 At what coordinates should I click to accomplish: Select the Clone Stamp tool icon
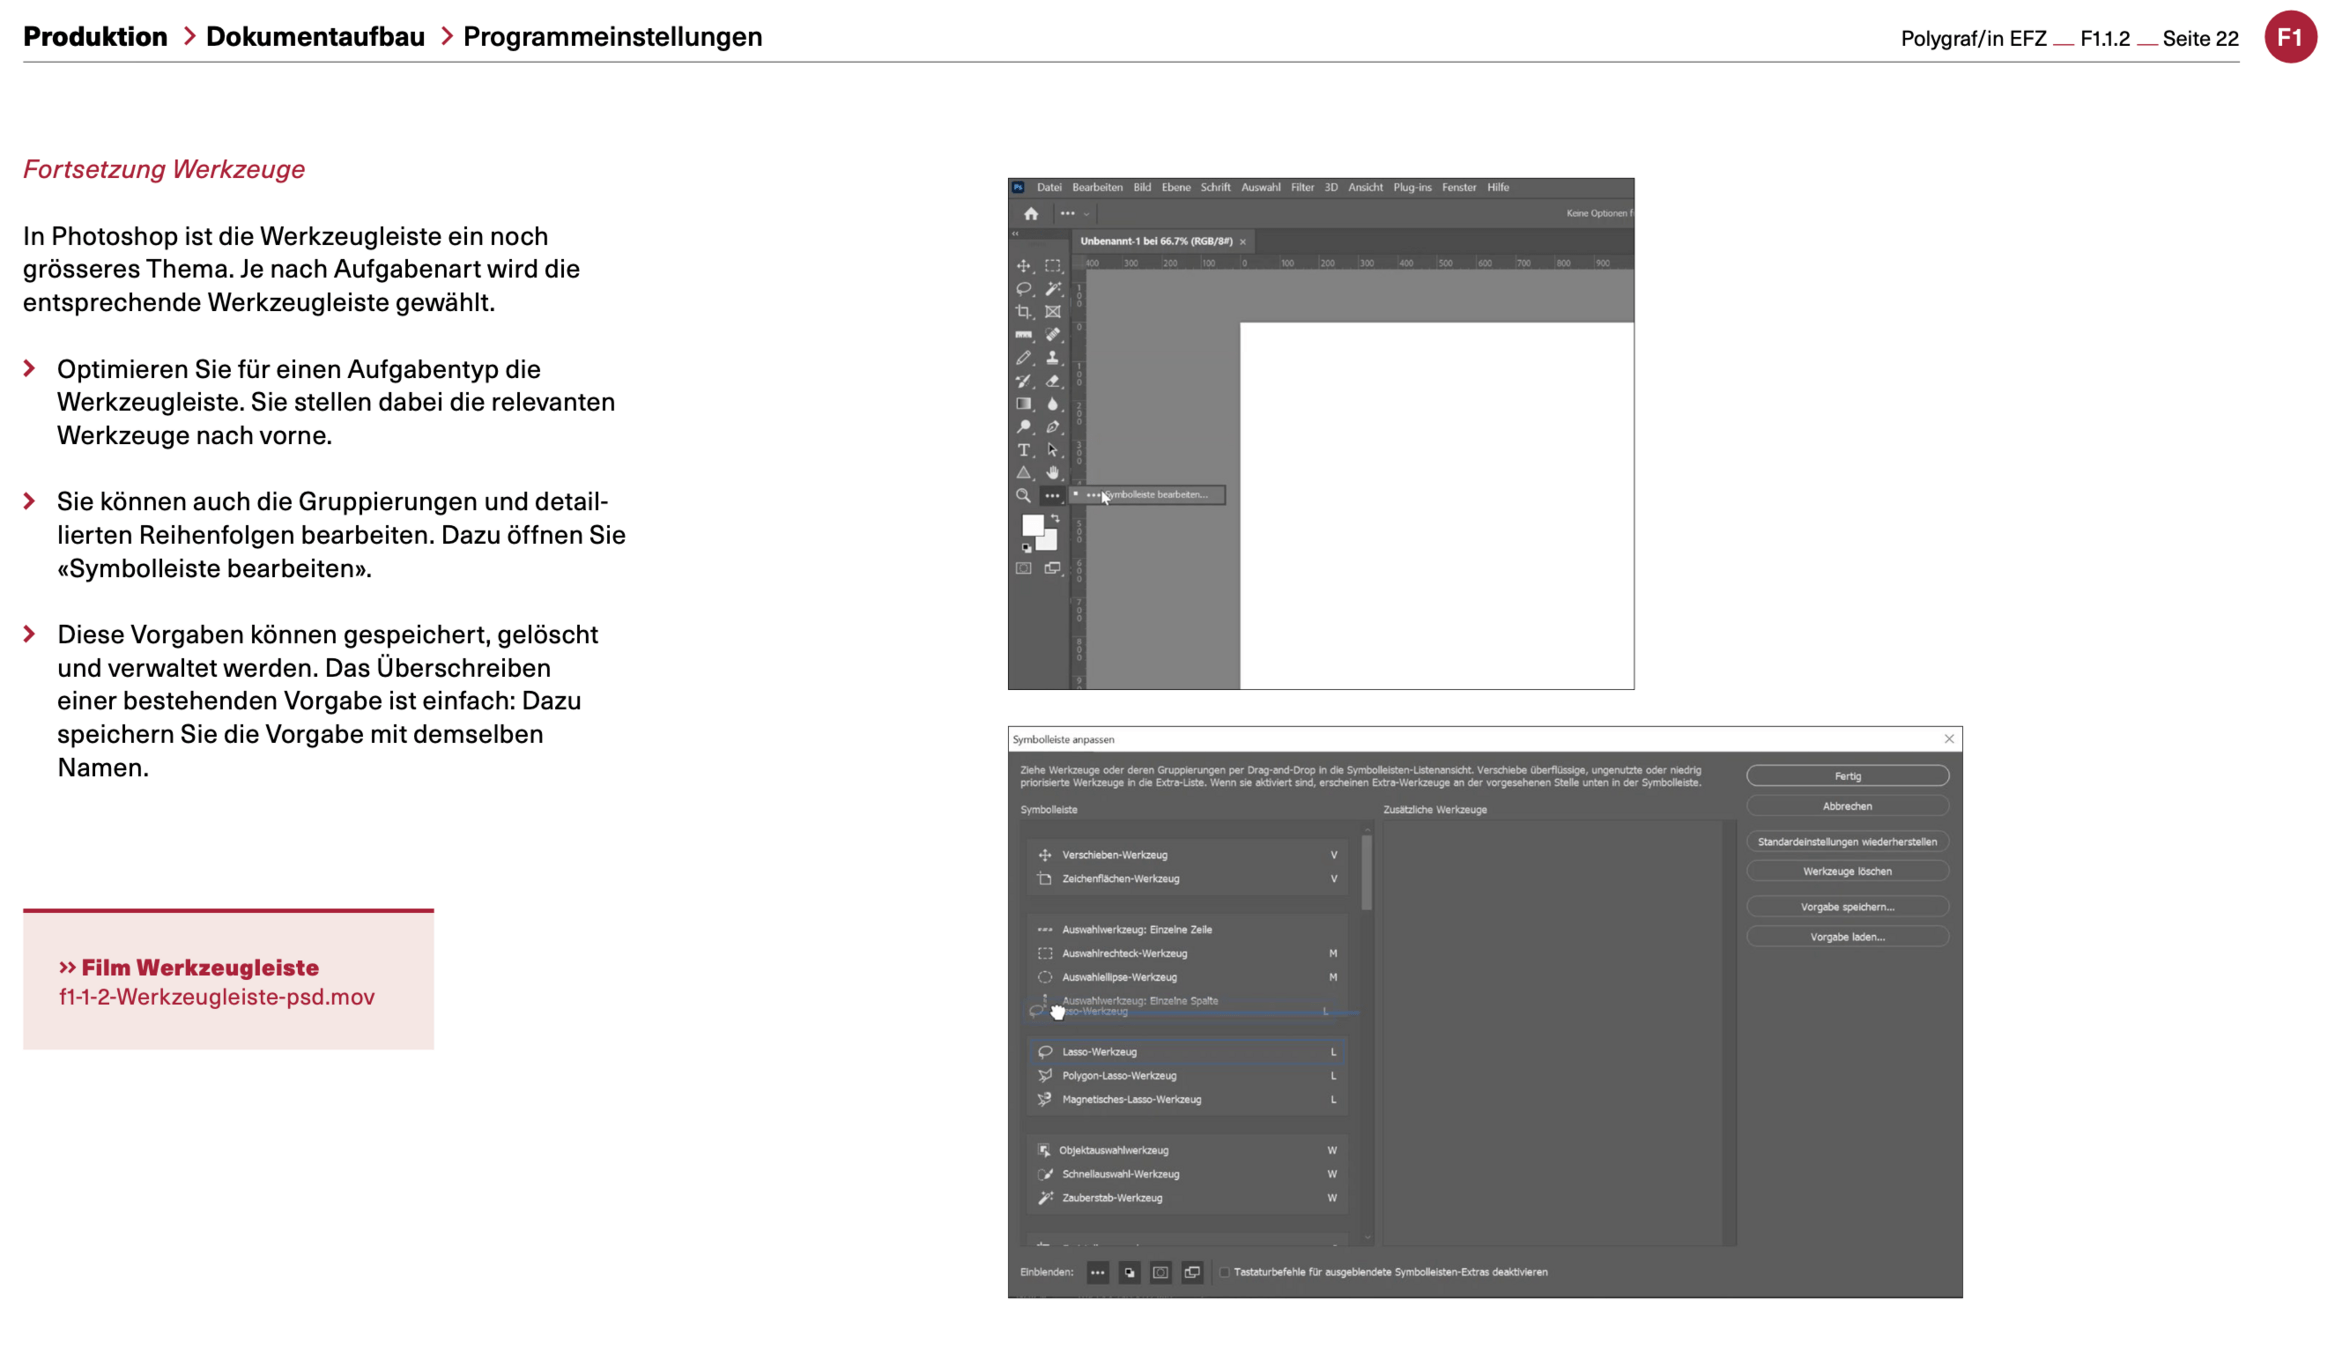tap(1052, 358)
